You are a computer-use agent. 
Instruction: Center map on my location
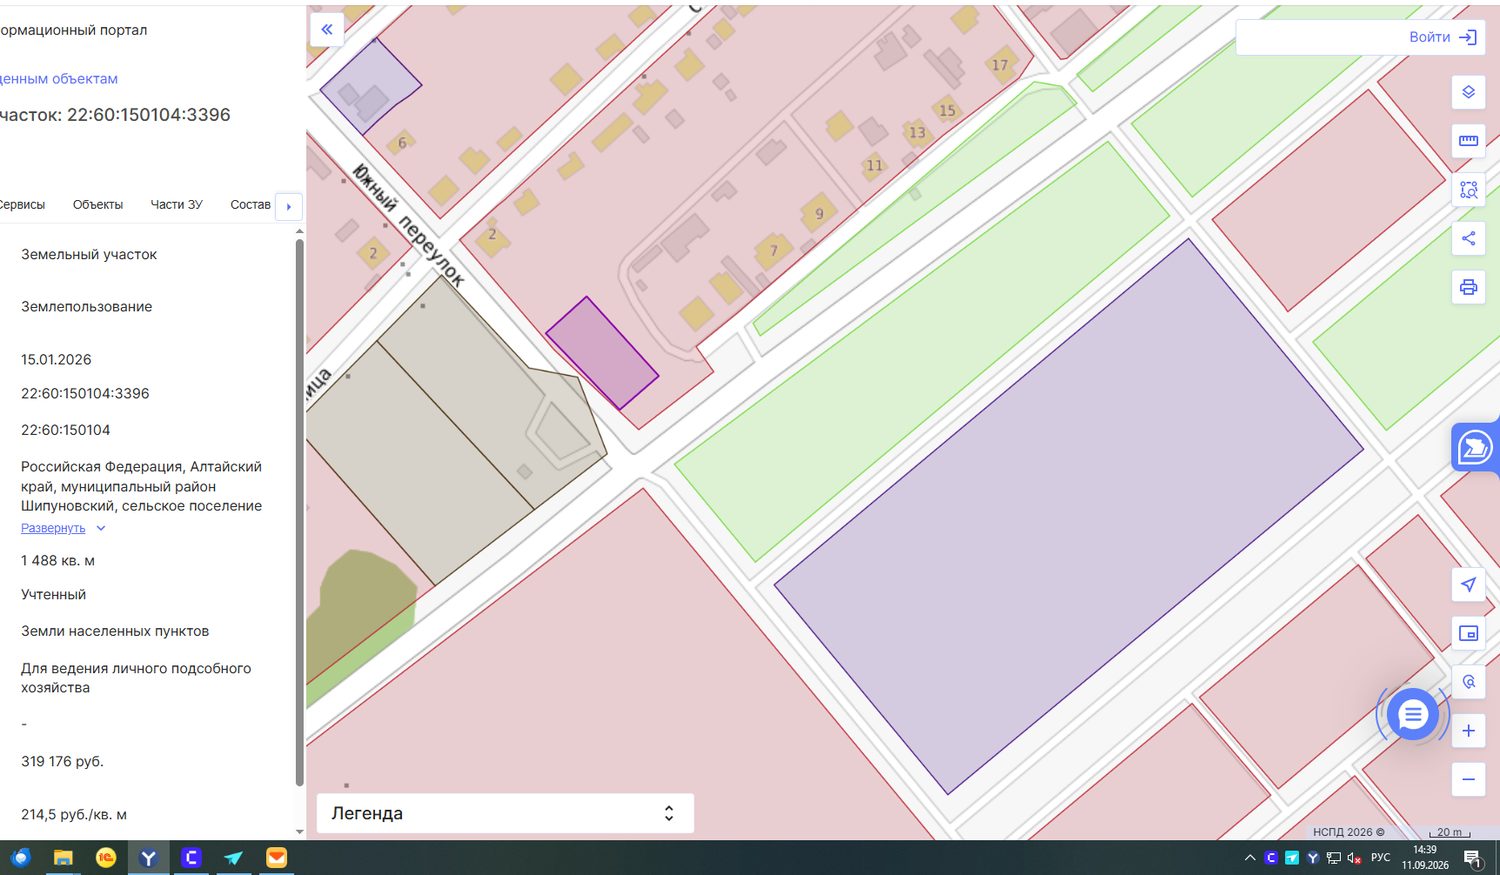(x=1468, y=585)
